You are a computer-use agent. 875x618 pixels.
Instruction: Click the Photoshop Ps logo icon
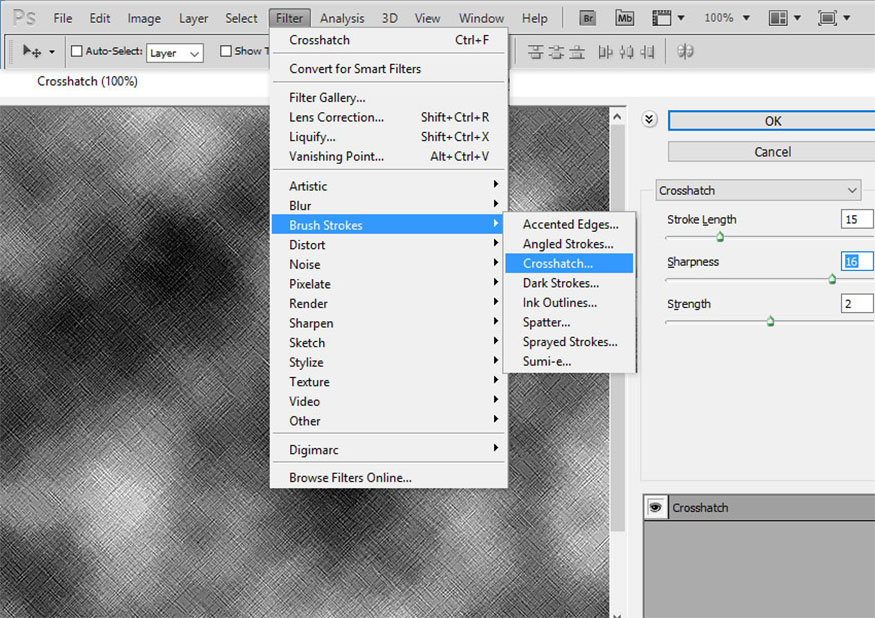[x=23, y=18]
